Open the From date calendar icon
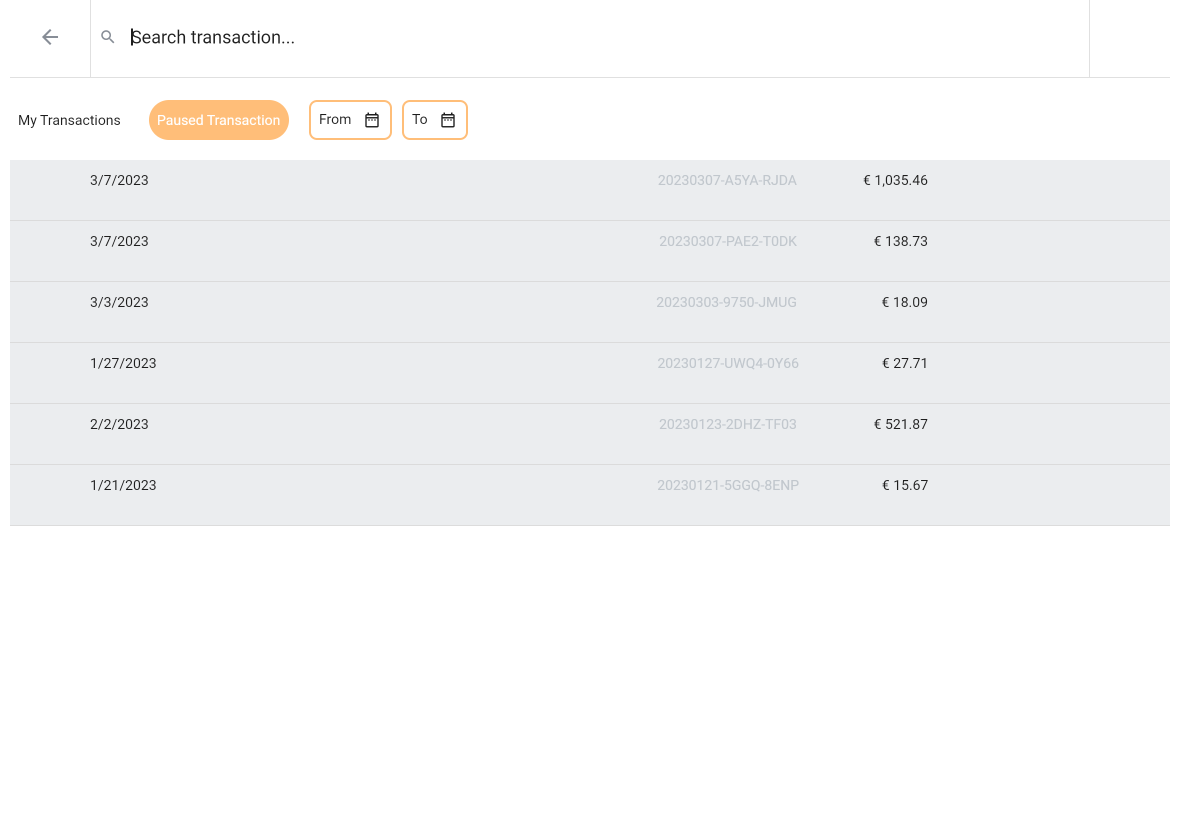 pyautogui.click(x=372, y=120)
